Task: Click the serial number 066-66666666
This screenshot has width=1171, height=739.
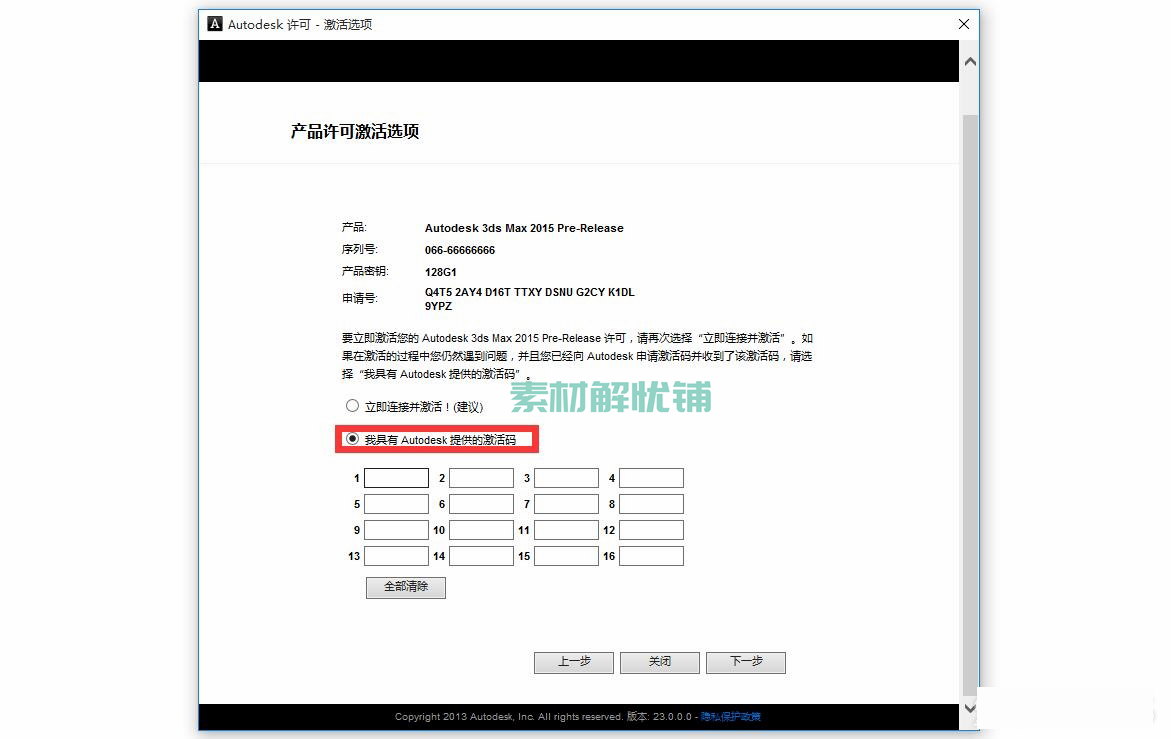Action: click(x=460, y=250)
